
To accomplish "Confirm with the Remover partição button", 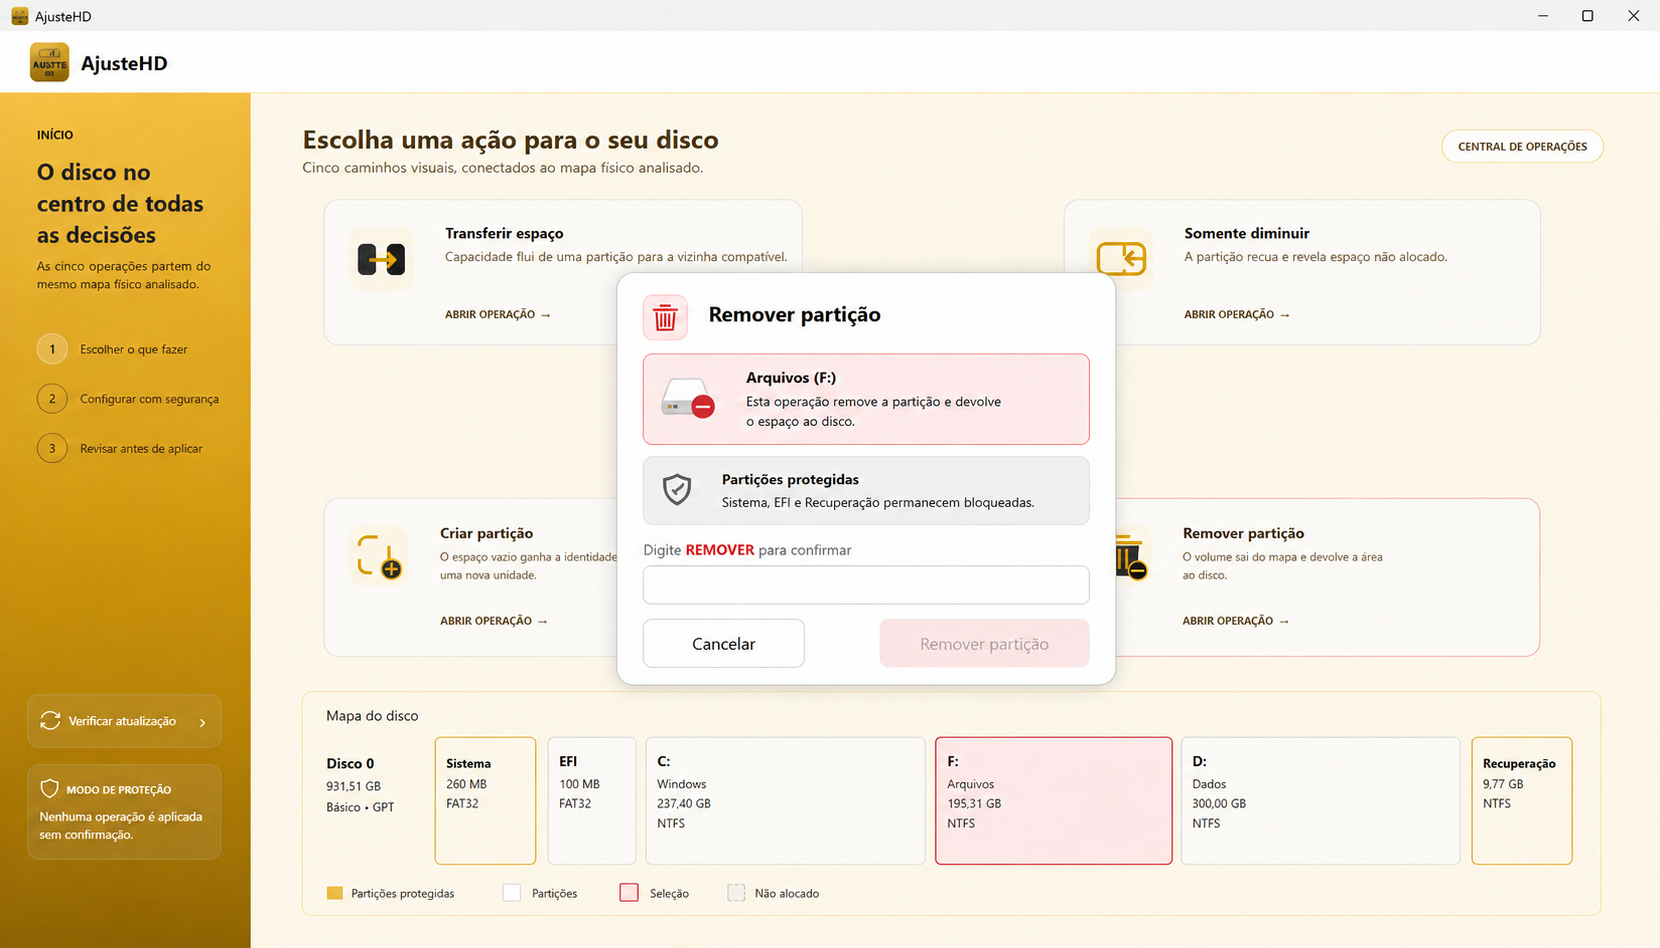I will pos(984,643).
